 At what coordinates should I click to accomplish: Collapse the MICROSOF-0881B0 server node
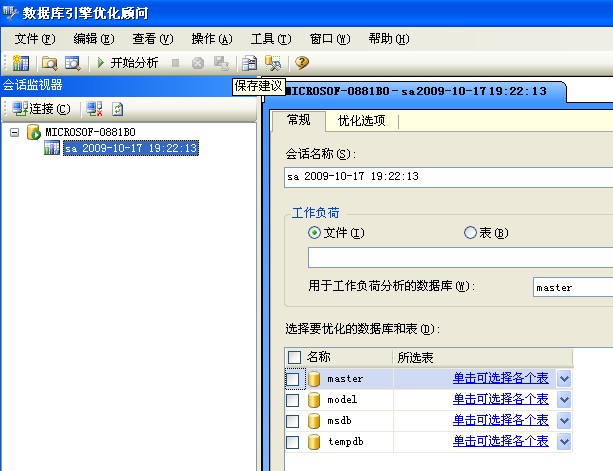(14, 133)
